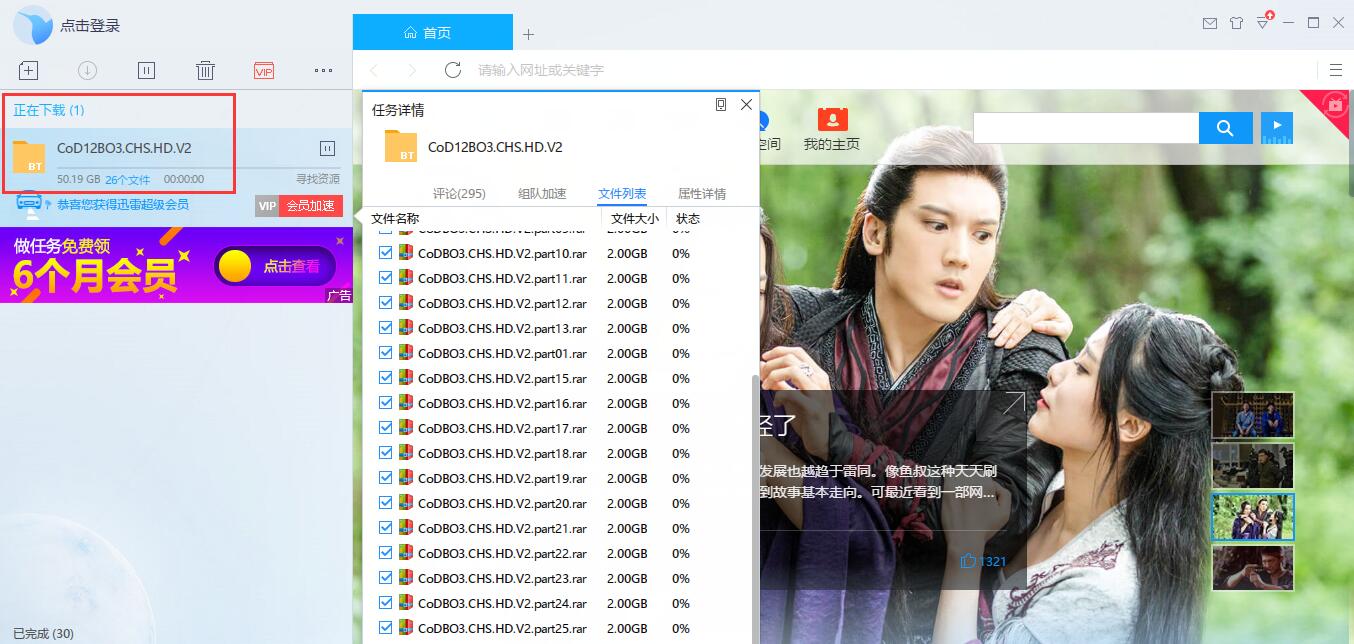Go forward in the browser

(412, 70)
